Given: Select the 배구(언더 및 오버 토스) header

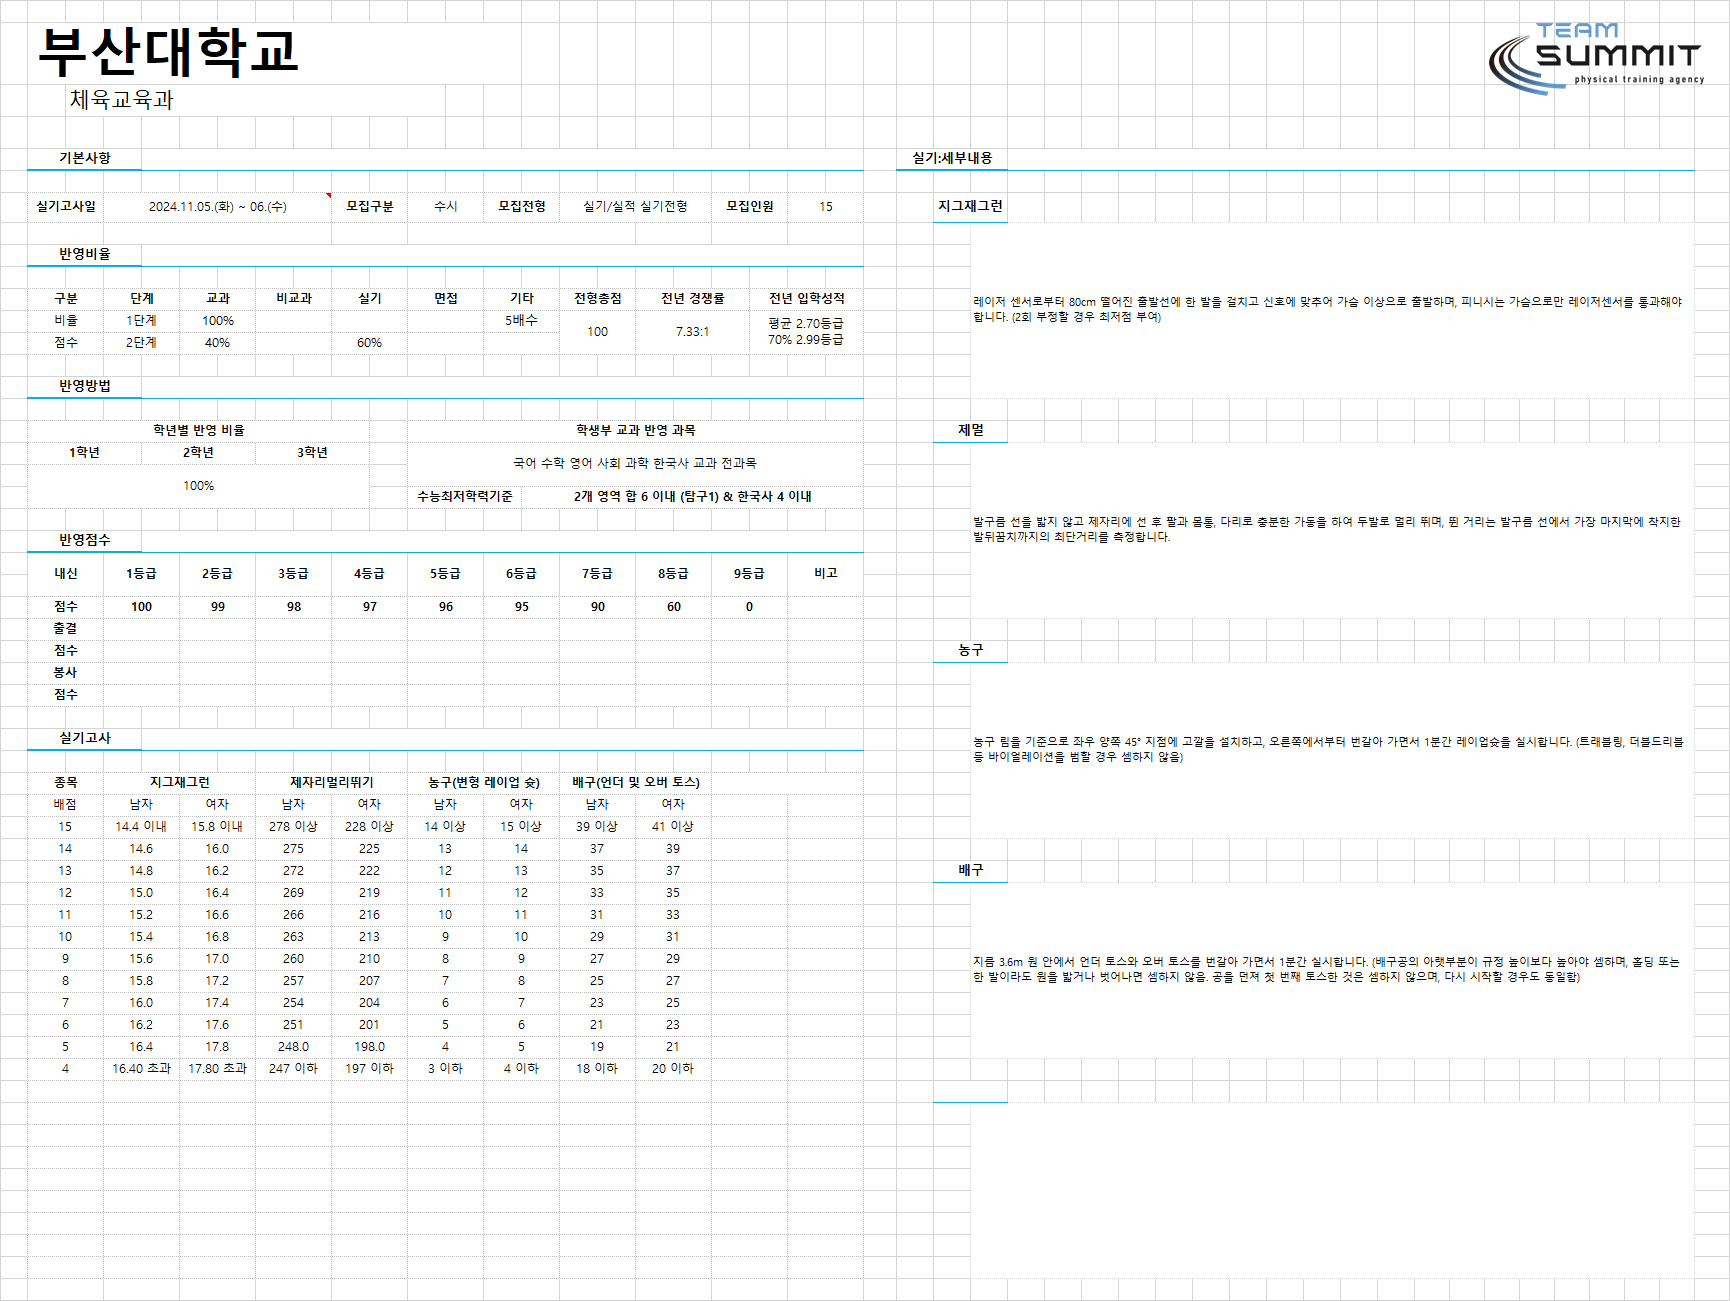Looking at the screenshot, I should tap(636, 782).
